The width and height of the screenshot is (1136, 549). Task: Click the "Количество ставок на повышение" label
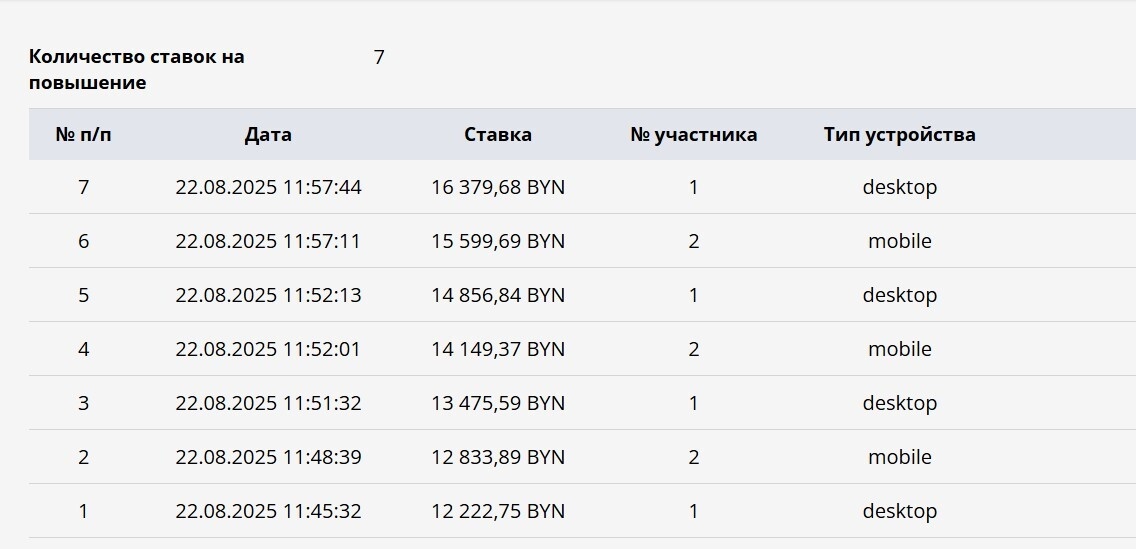[x=137, y=70]
